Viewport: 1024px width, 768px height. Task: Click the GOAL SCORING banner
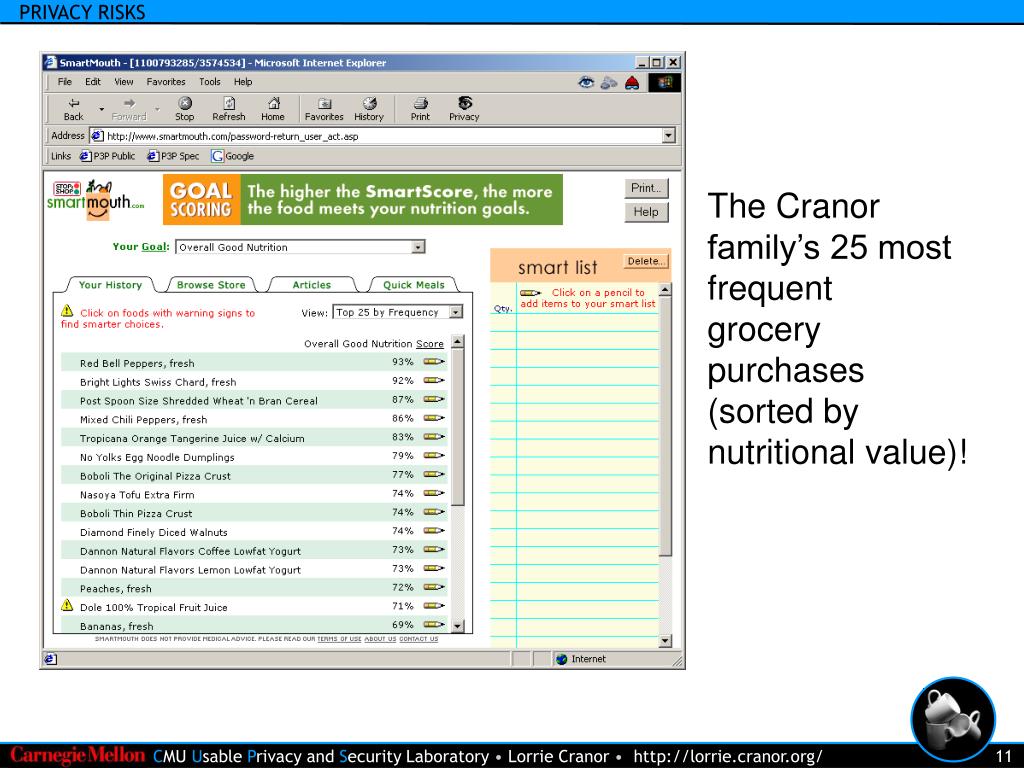point(362,200)
